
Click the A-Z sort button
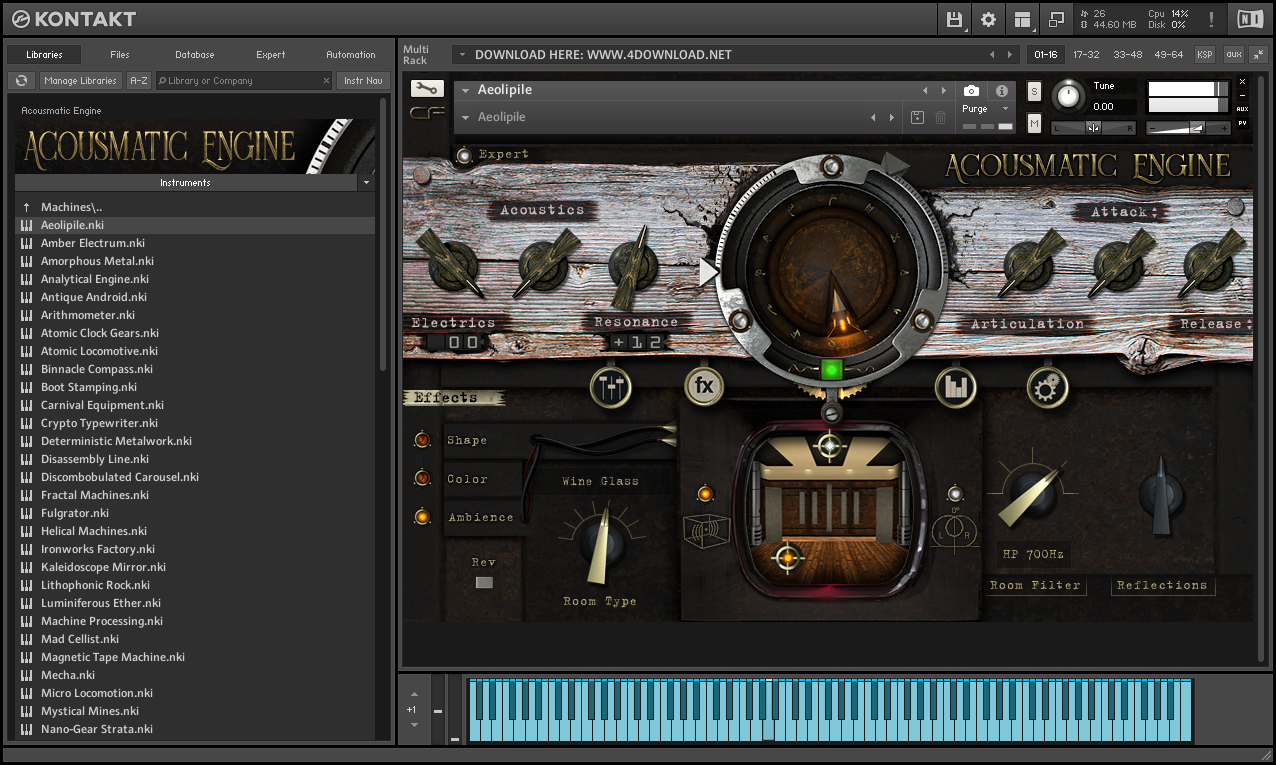click(139, 81)
